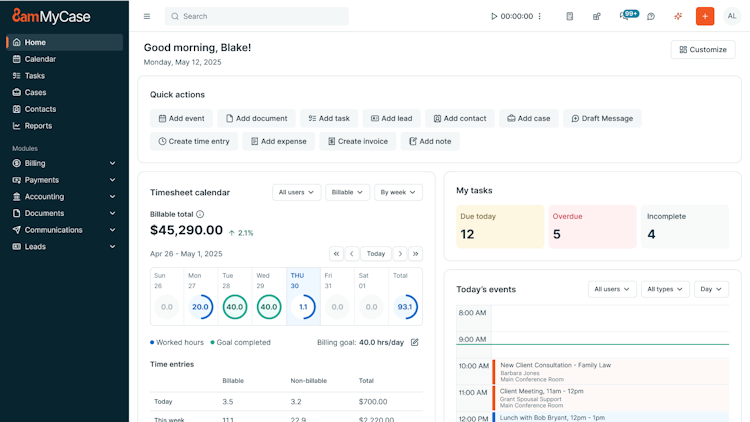The height and width of the screenshot is (422, 750).
Task: Open Calendar in sidebar
Action: [x=65, y=59]
